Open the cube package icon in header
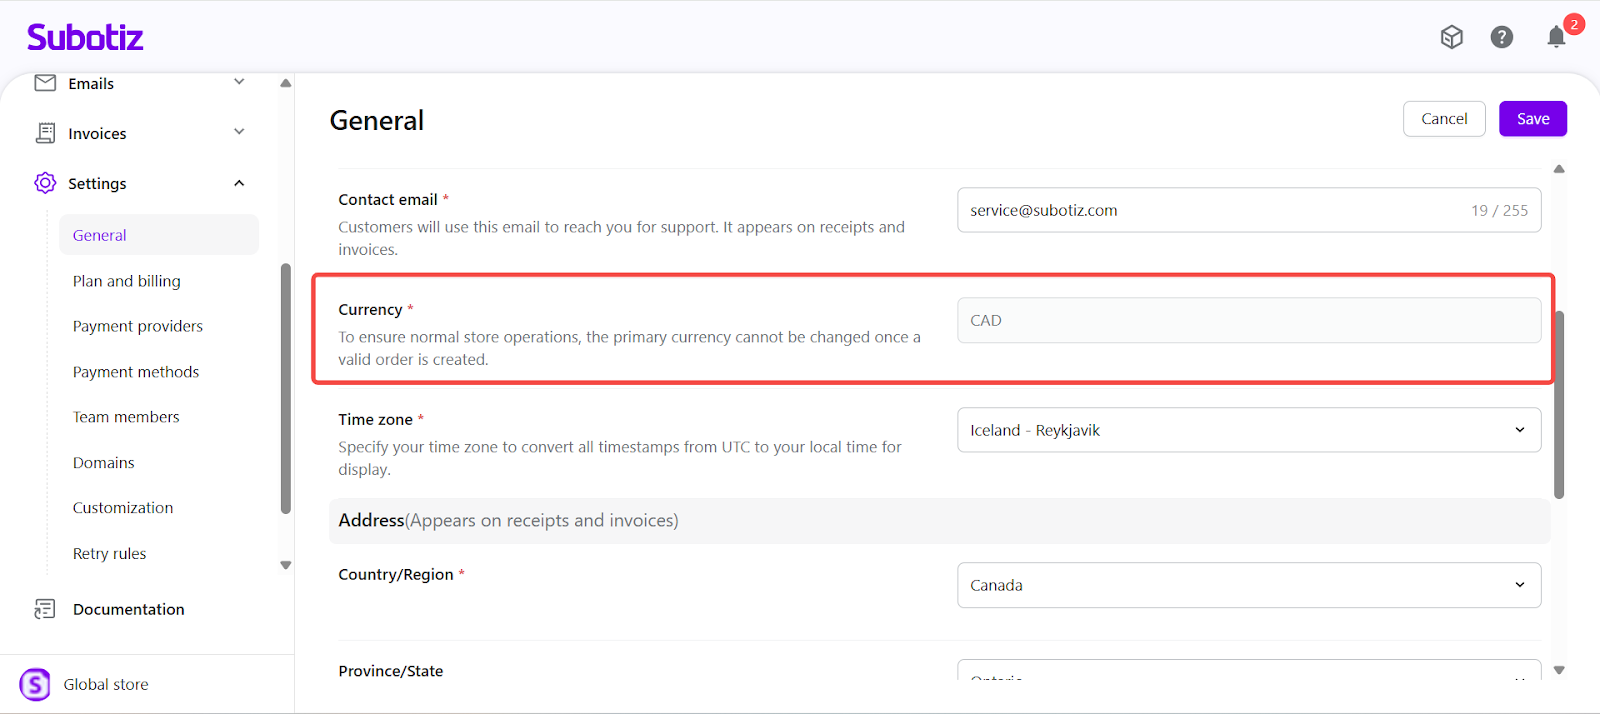This screenshot has height=714, width=1600. (x=1451, y=37)
